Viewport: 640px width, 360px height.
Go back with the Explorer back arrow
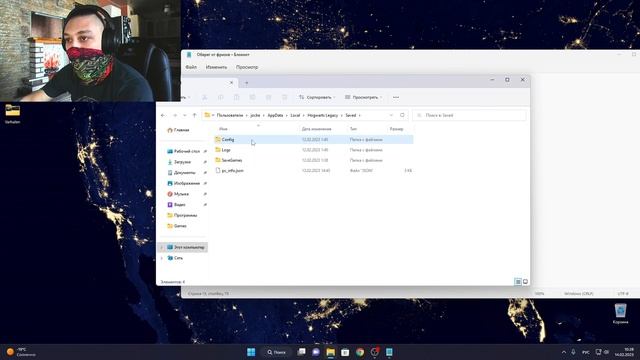[x=163, y=116]
